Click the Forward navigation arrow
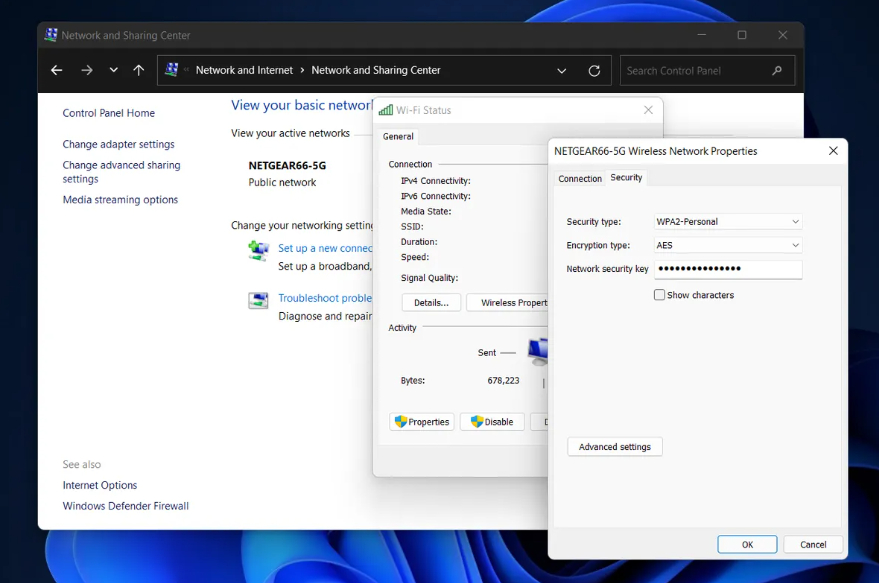Viewport: 879px width, 583px height. pyautogui.click(x=87, y=71)
